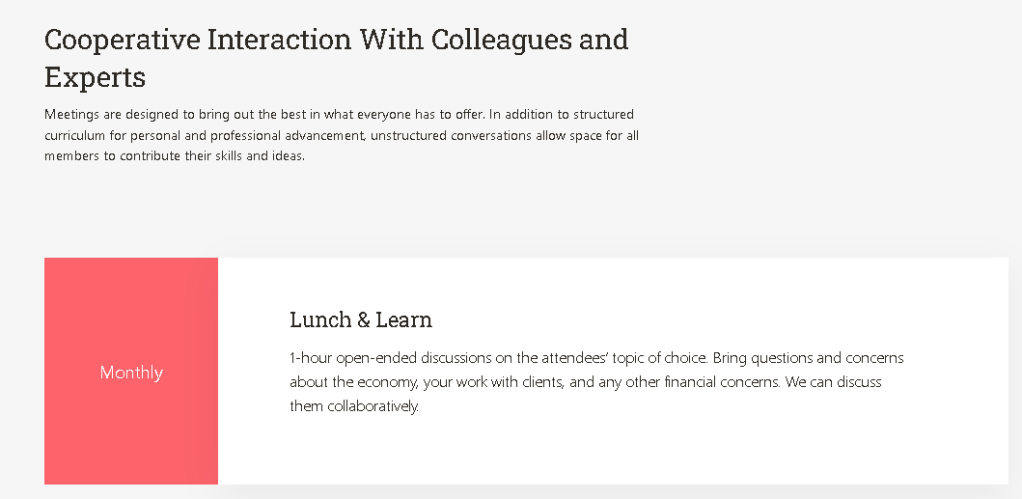Click the words "them collaboratively"
1022x499 pixels.
pos(354,407)
